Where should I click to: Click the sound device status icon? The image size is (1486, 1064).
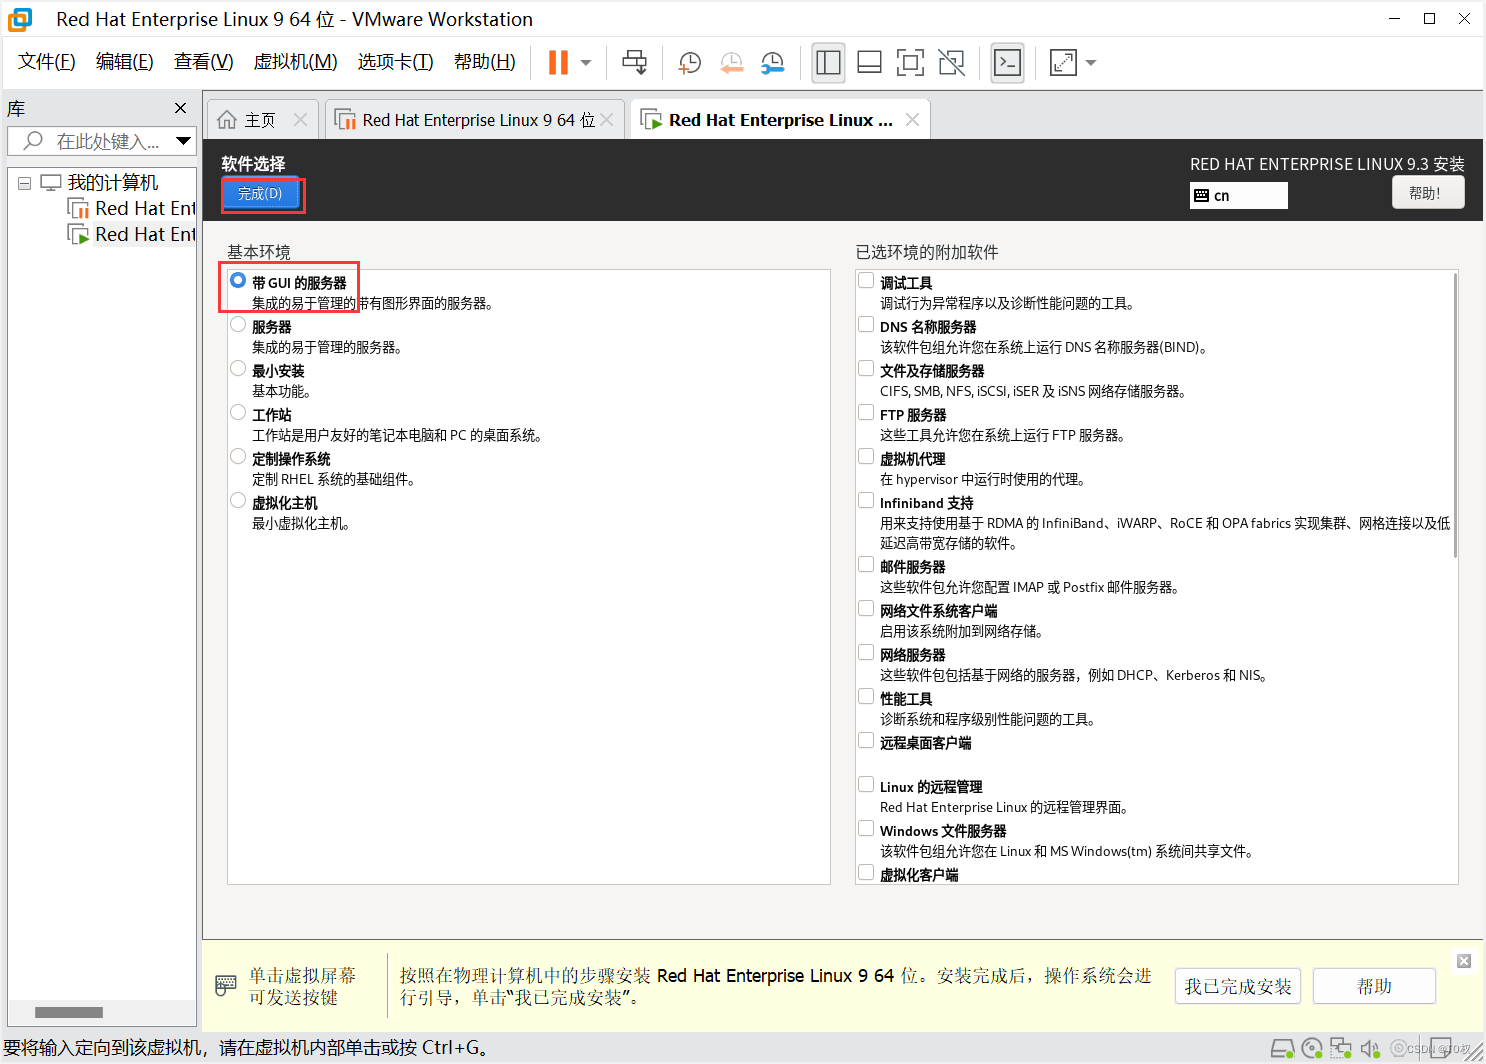pyautogui.click(x=1370, y=1048)
